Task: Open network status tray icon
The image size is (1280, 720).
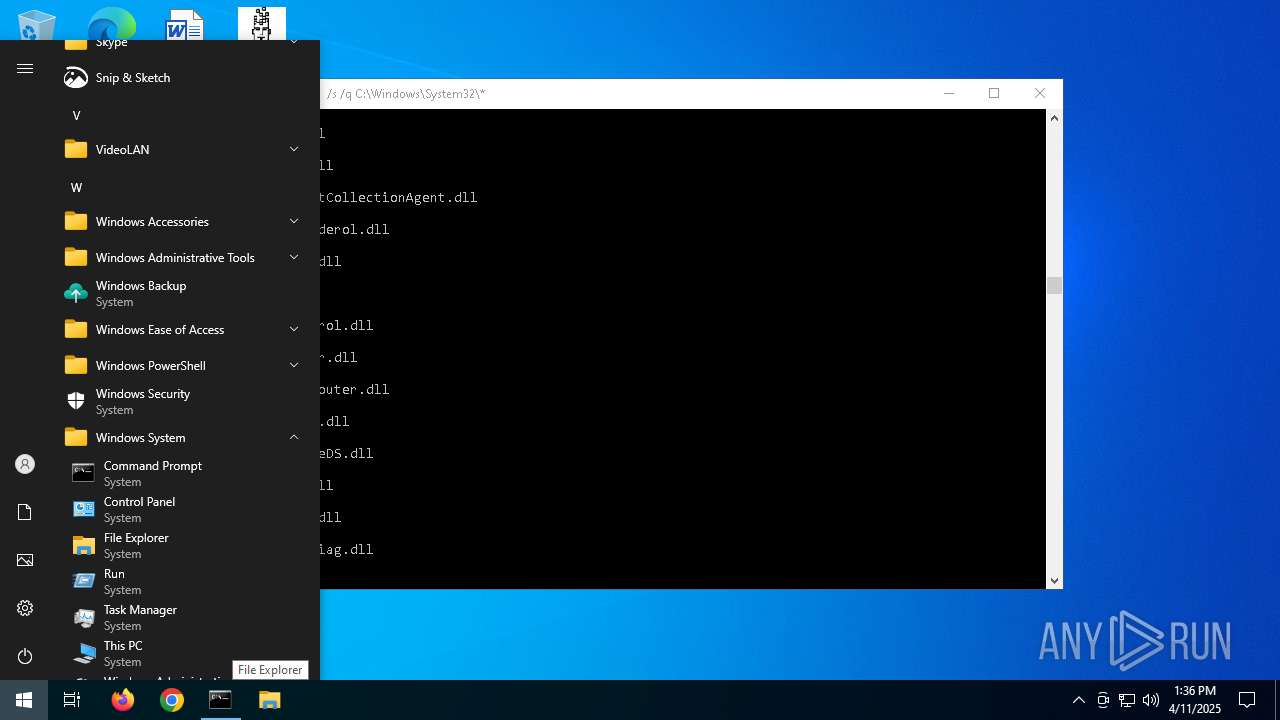Action: pos(1127,700)
